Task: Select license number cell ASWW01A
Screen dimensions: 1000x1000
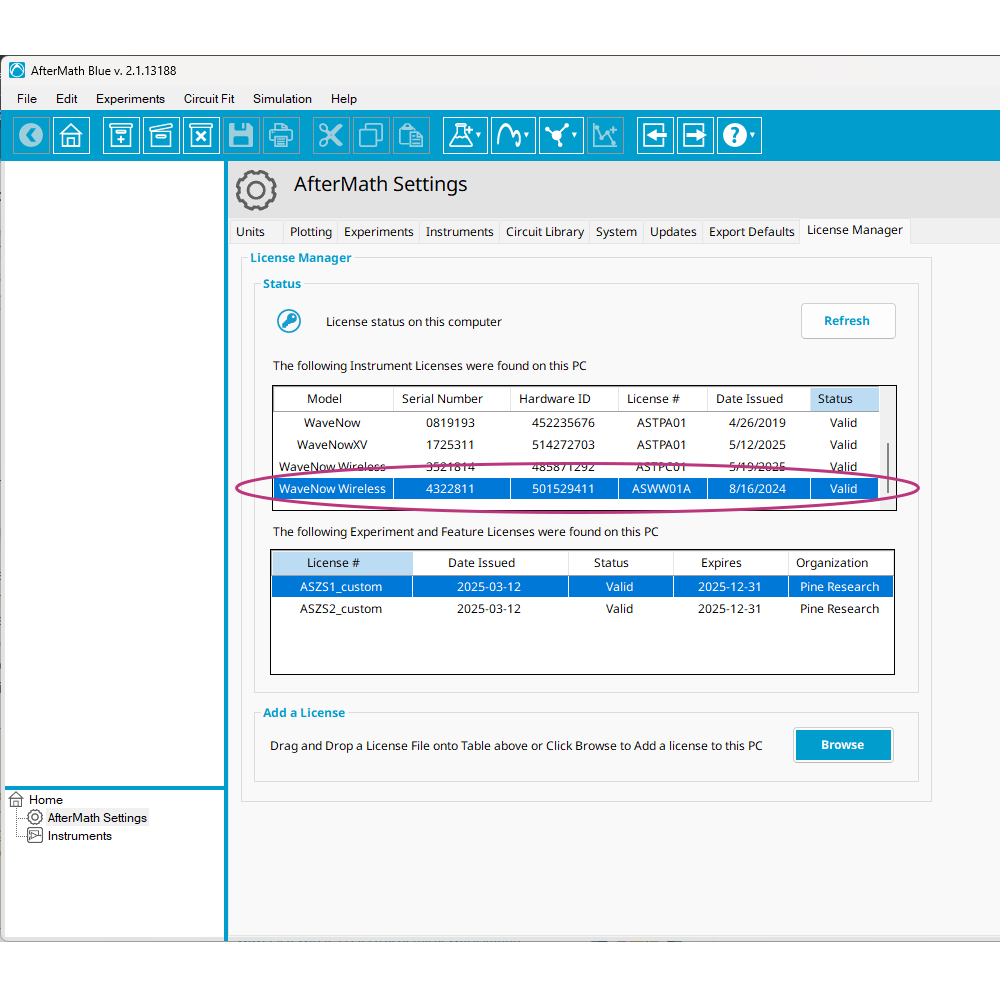Action: [661, 489]
